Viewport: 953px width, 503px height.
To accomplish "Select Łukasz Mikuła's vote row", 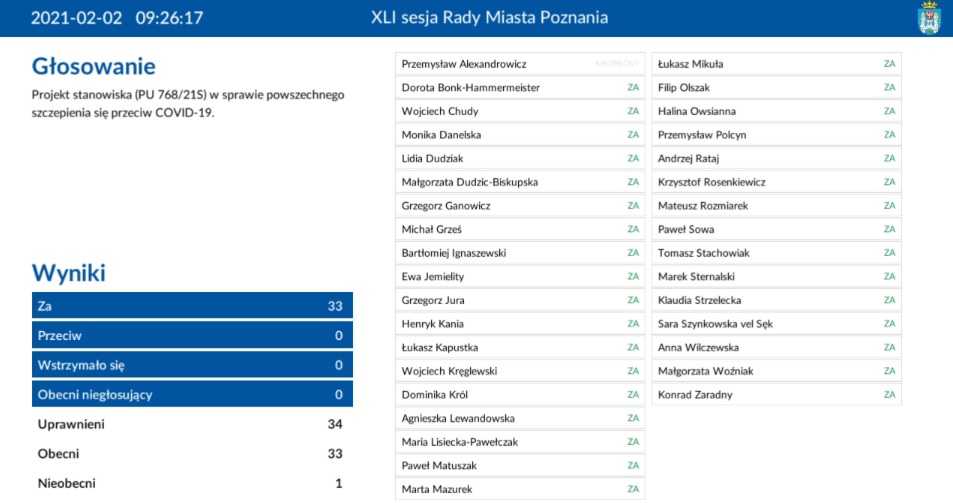I will click(776, 64).
